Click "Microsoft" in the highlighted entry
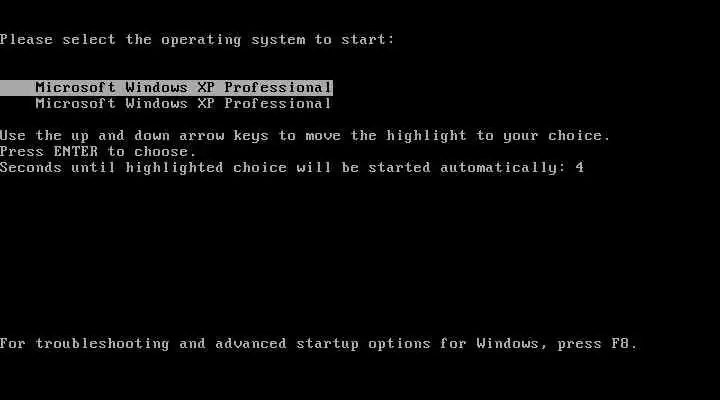This screenshot has height=400, width=720. [x=75, y=87]
